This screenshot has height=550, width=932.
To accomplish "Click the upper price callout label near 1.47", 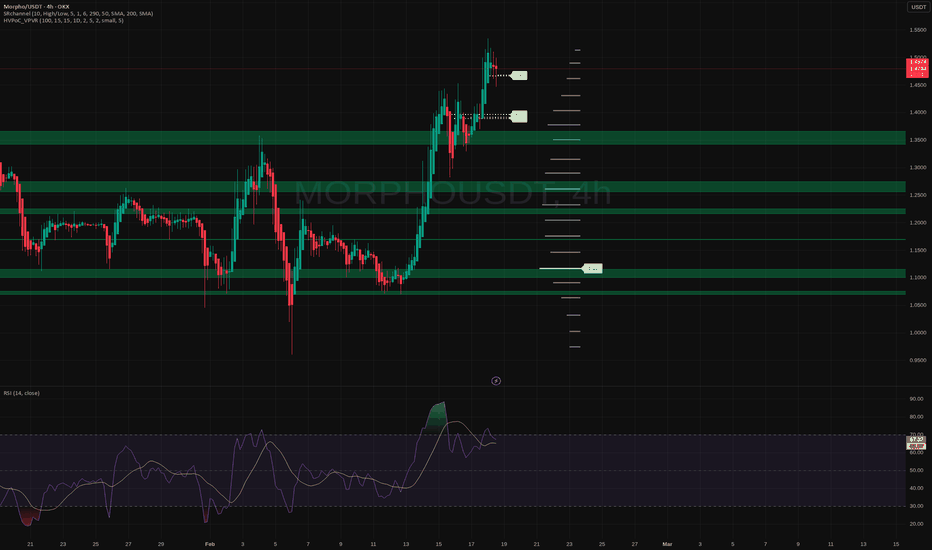I will [x=518, y=75].
